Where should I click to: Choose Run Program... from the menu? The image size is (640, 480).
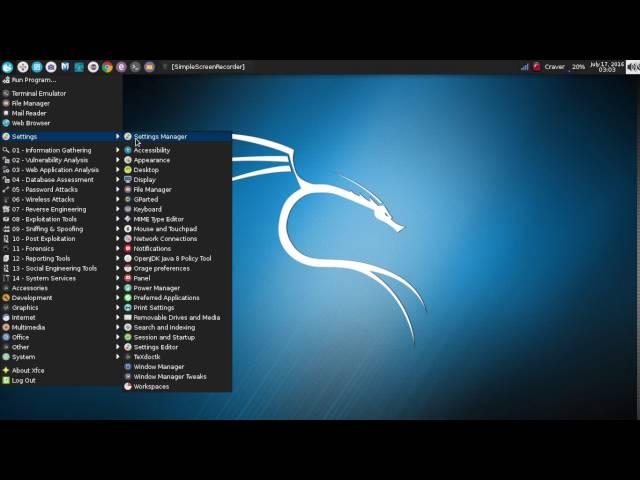click(61, 80)
